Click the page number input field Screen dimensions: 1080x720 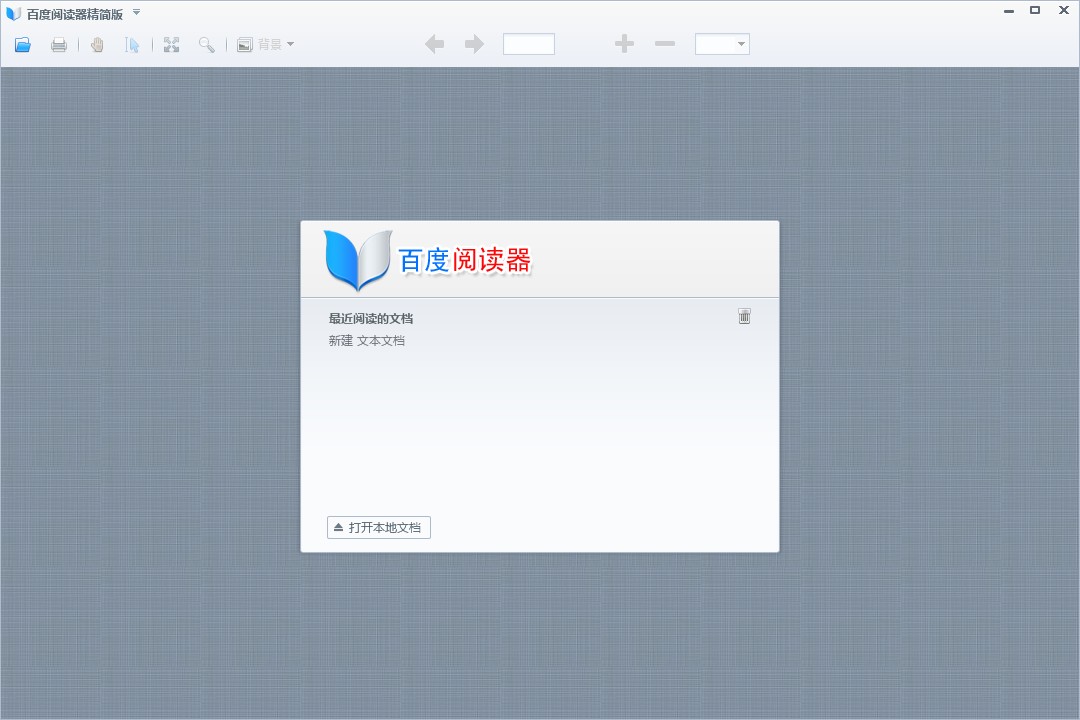(529, 44)
